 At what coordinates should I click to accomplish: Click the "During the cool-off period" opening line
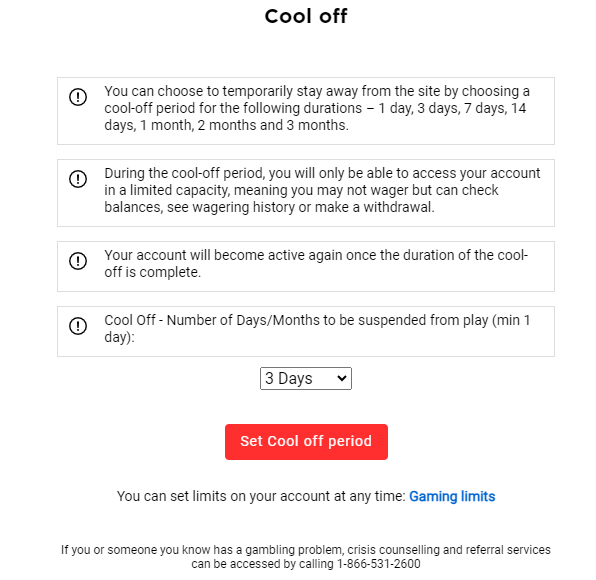coord(322,173)
